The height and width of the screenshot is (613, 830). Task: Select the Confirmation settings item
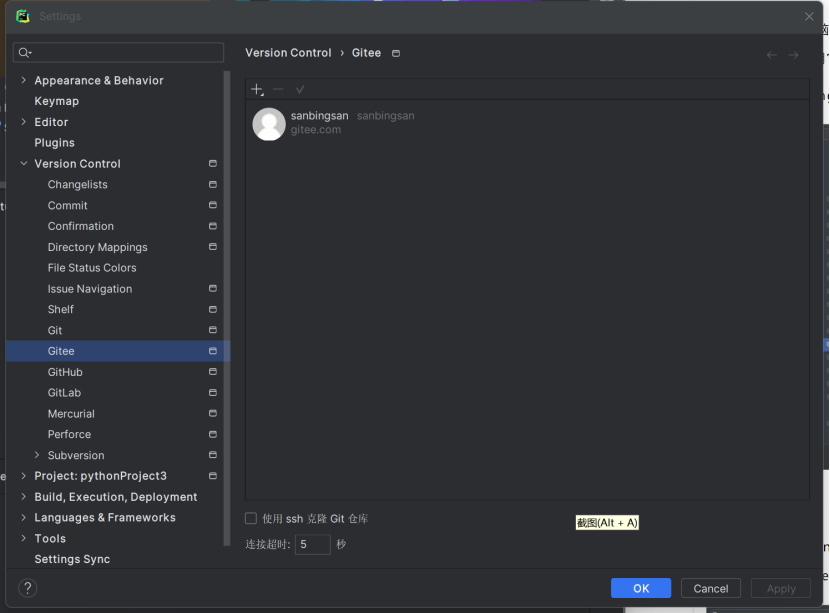click(80, 226)
